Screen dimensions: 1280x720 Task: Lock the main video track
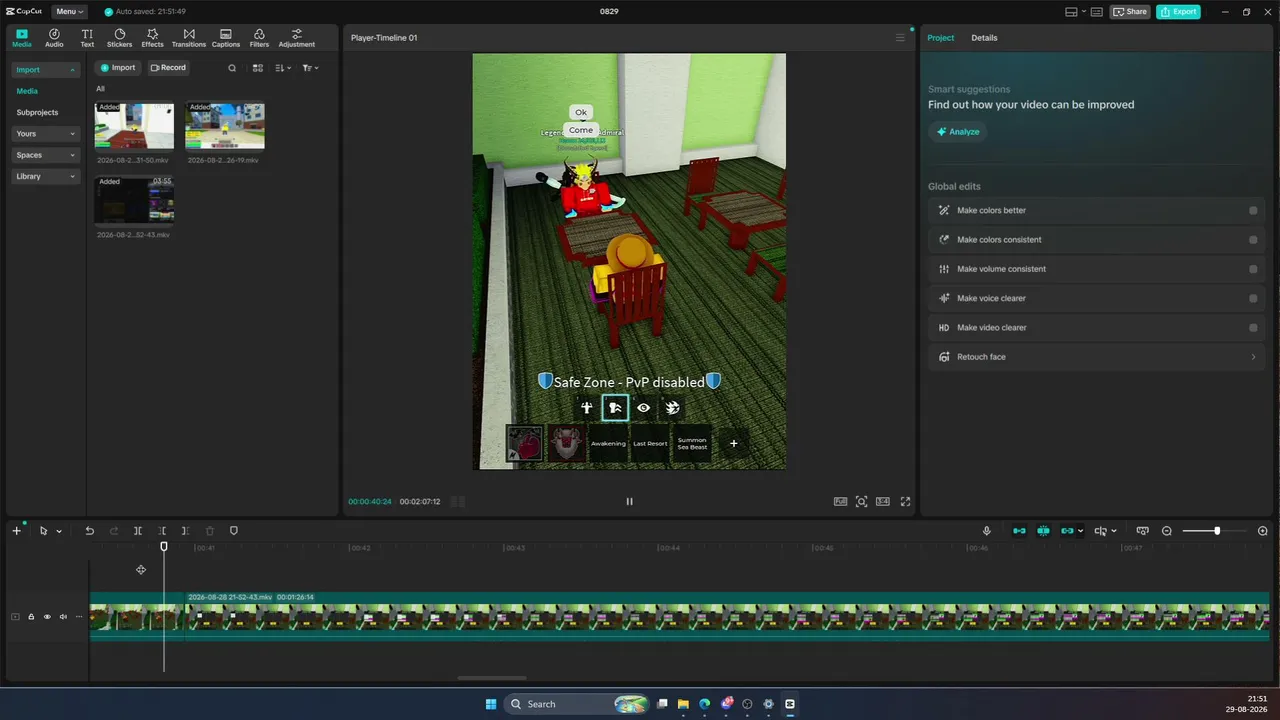[31, 617]
